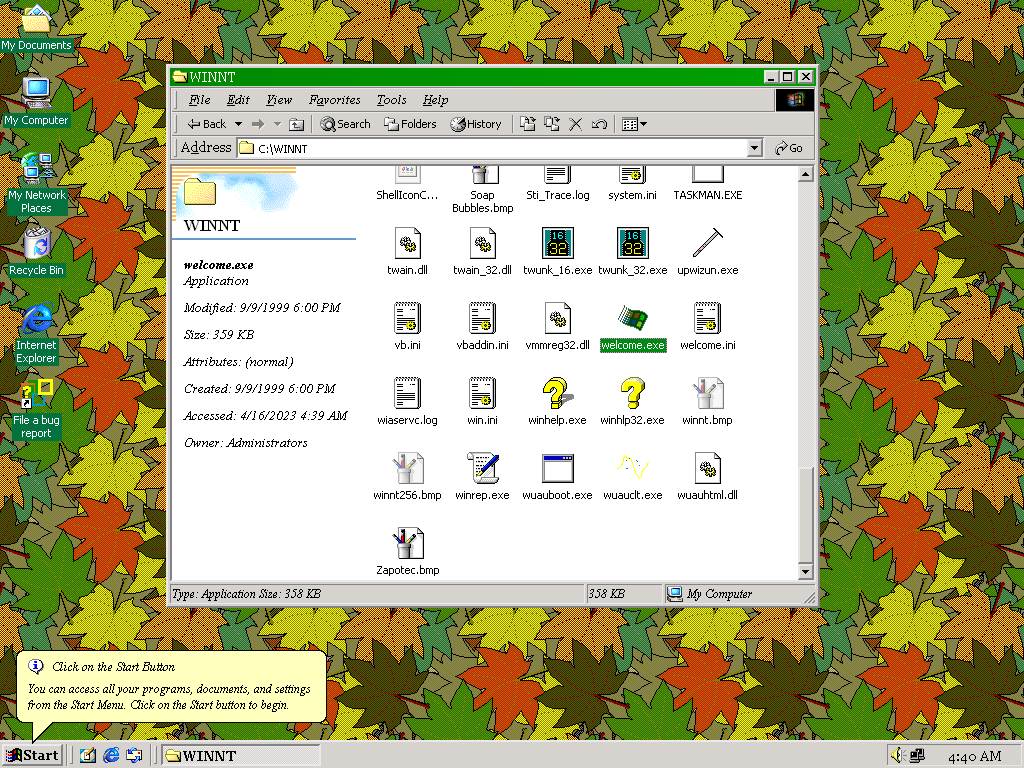Select the wuauclt.exe icon
Screen dimensions: 1024x768
633,468
